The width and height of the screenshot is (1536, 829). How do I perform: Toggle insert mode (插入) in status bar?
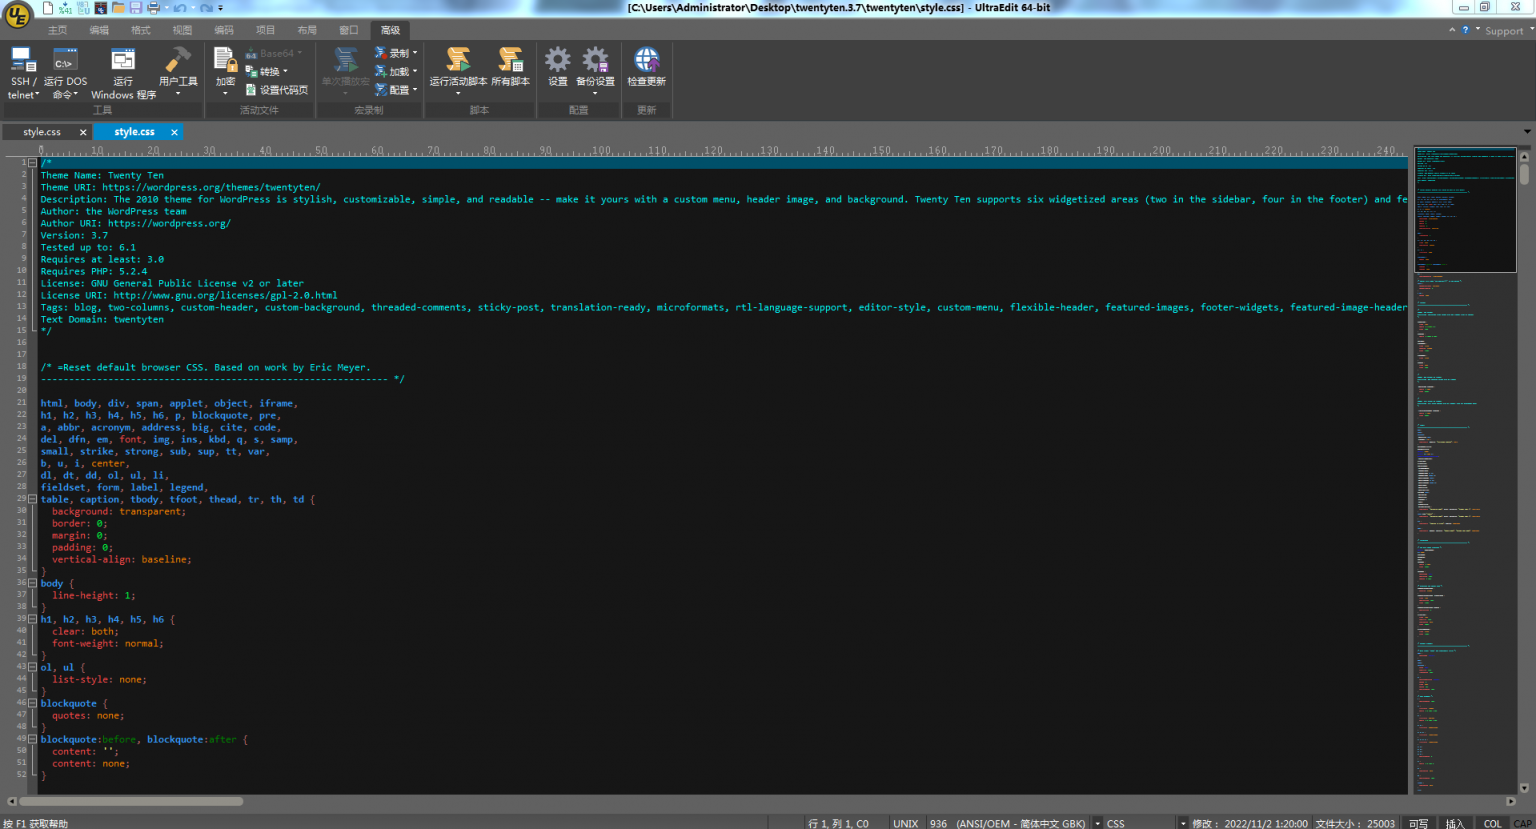tap(1454, 823)
